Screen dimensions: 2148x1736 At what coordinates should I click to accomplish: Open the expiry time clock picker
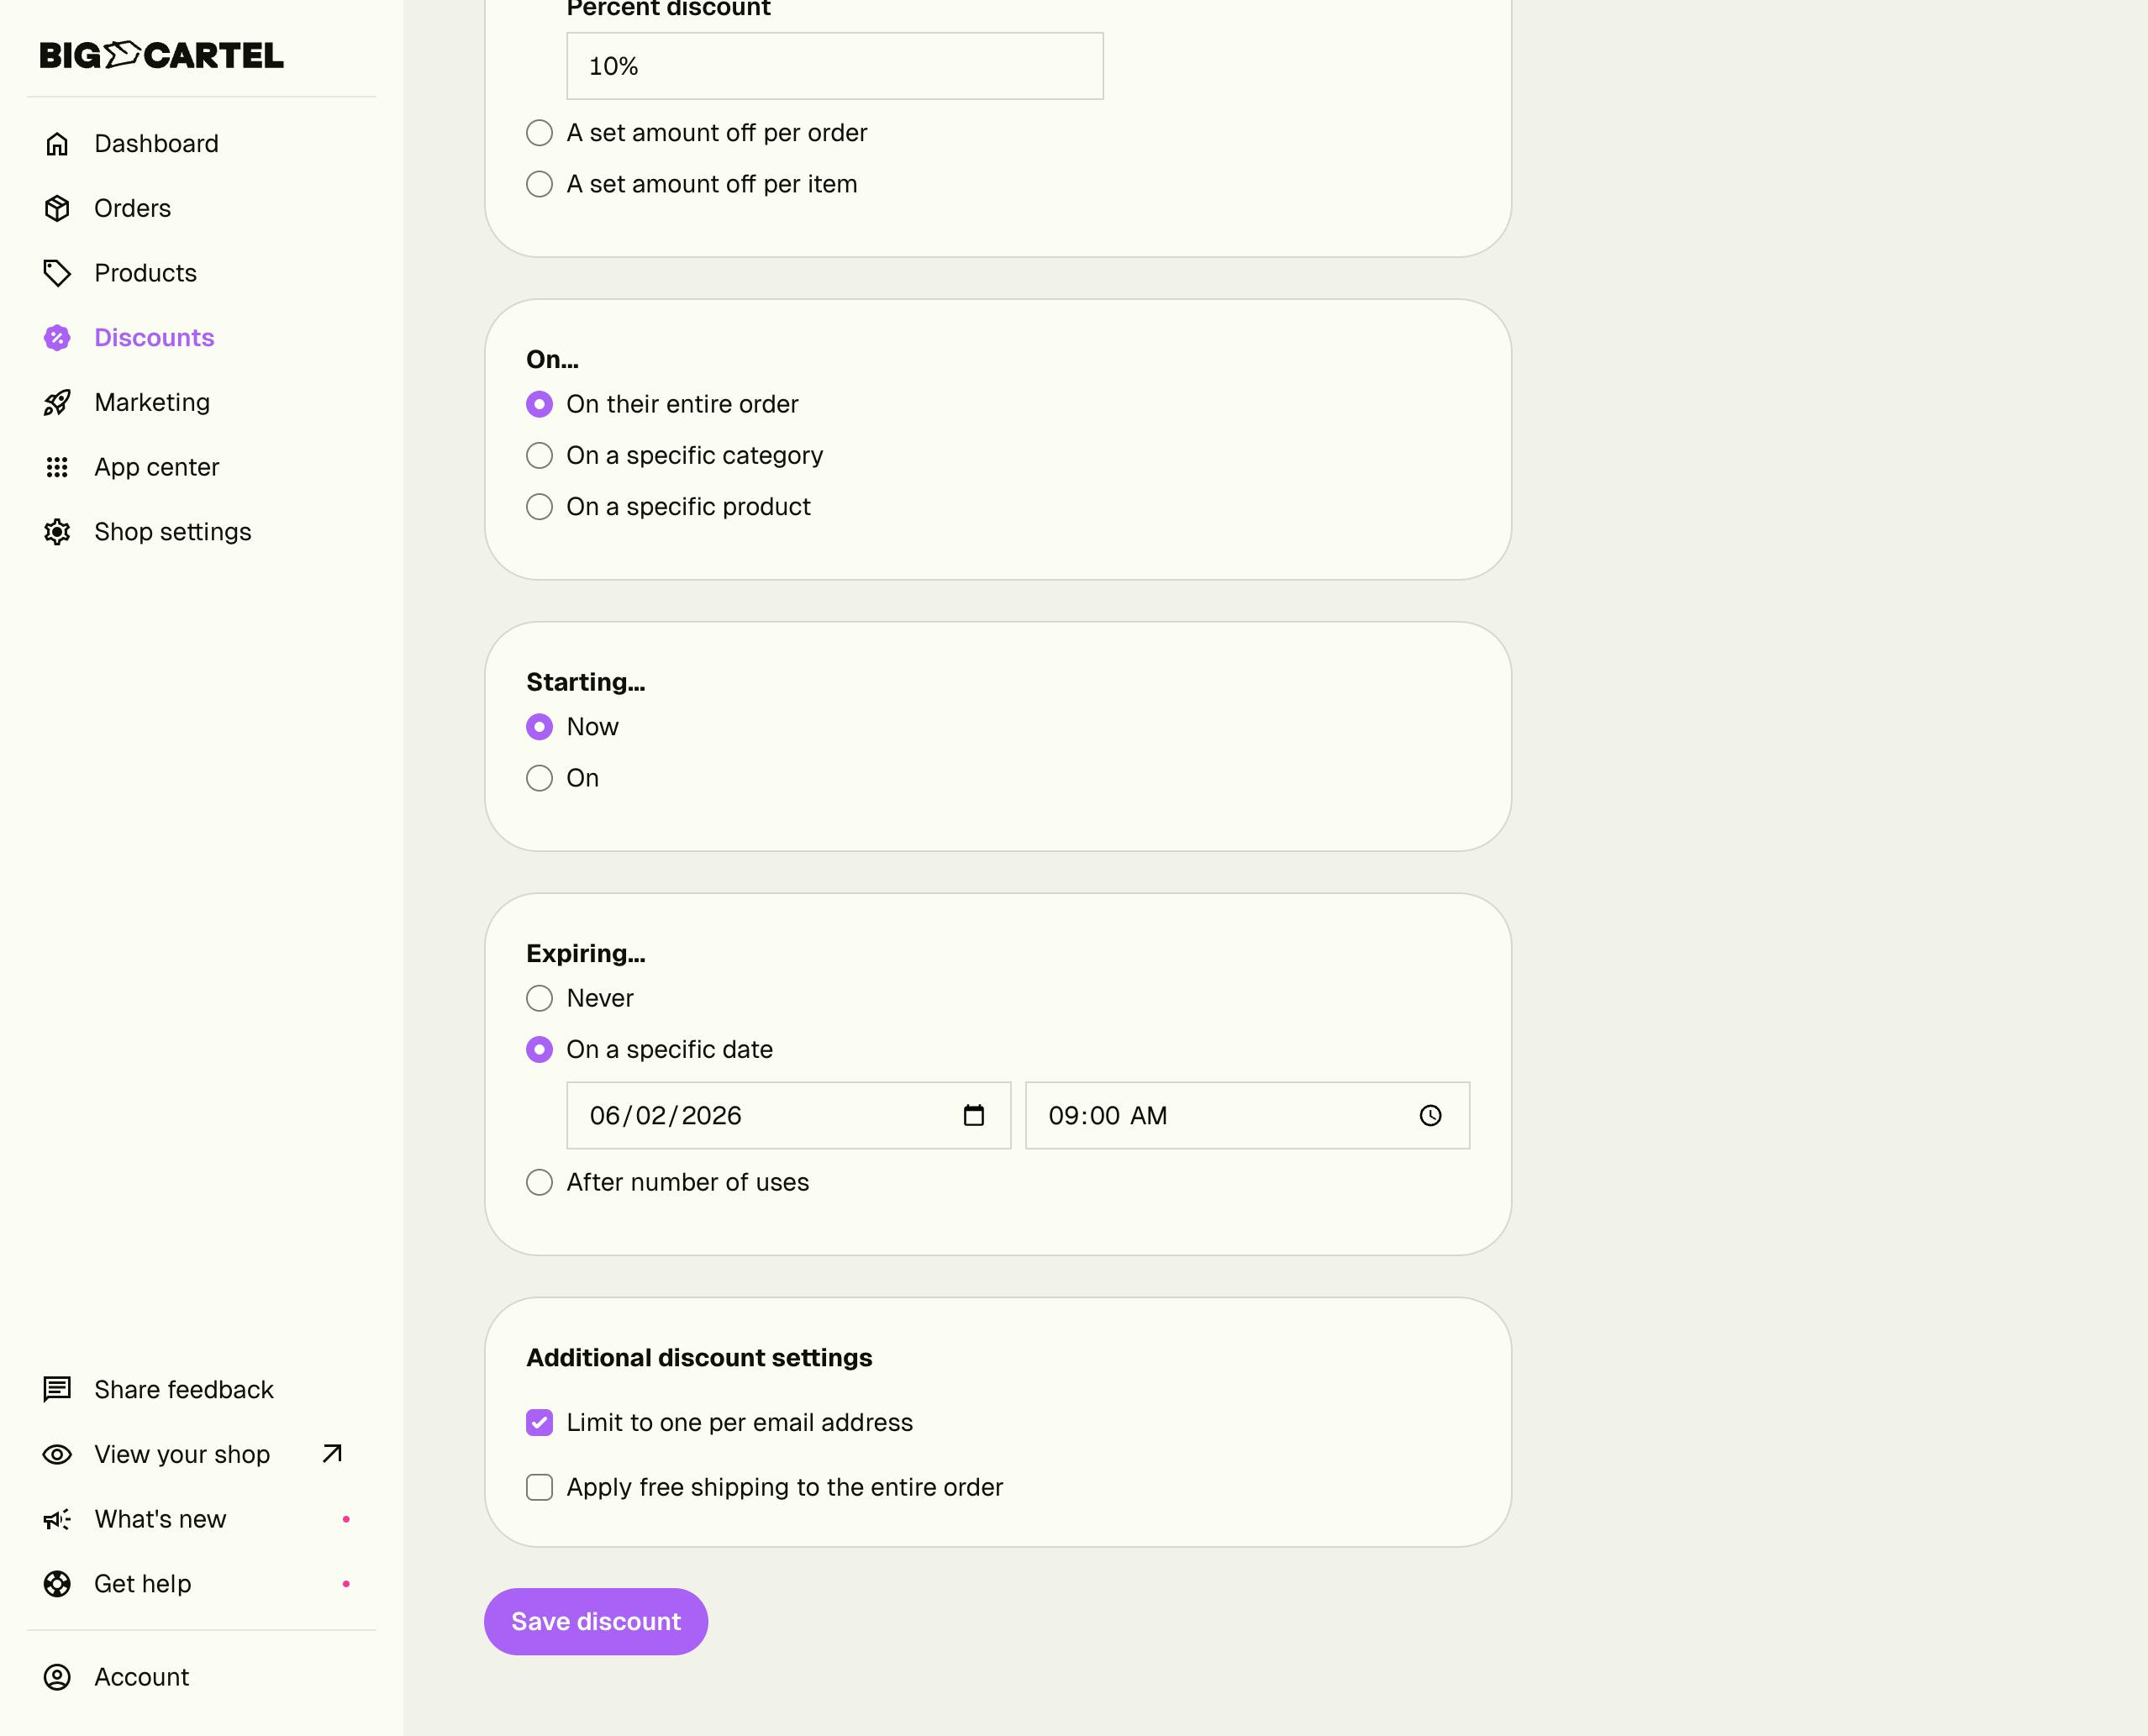pos(1430,1115)
